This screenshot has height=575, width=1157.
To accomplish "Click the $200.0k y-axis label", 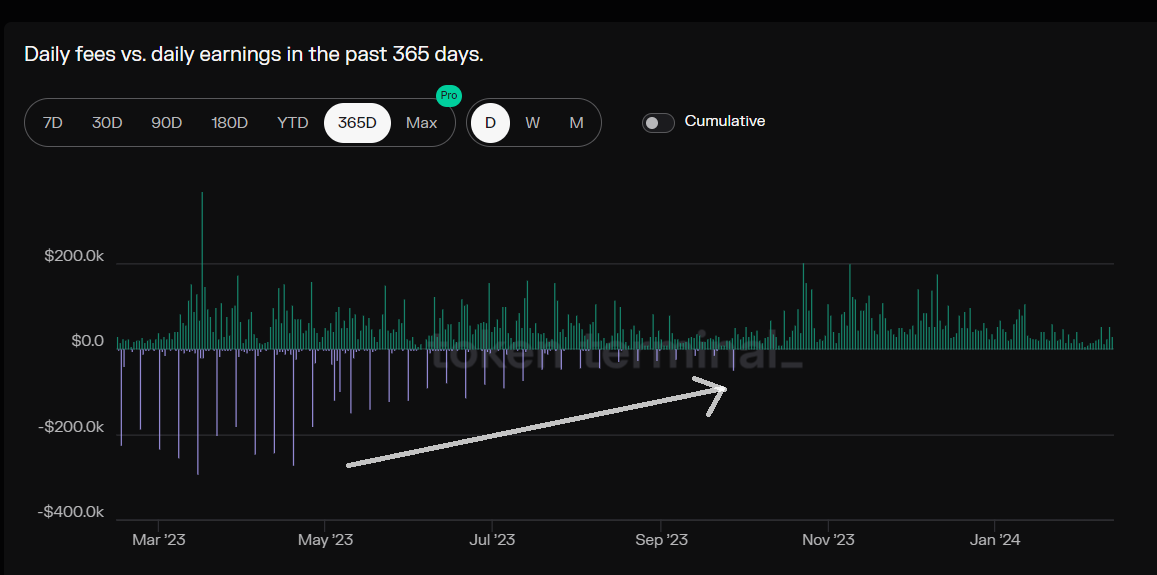I will (74, 256).
